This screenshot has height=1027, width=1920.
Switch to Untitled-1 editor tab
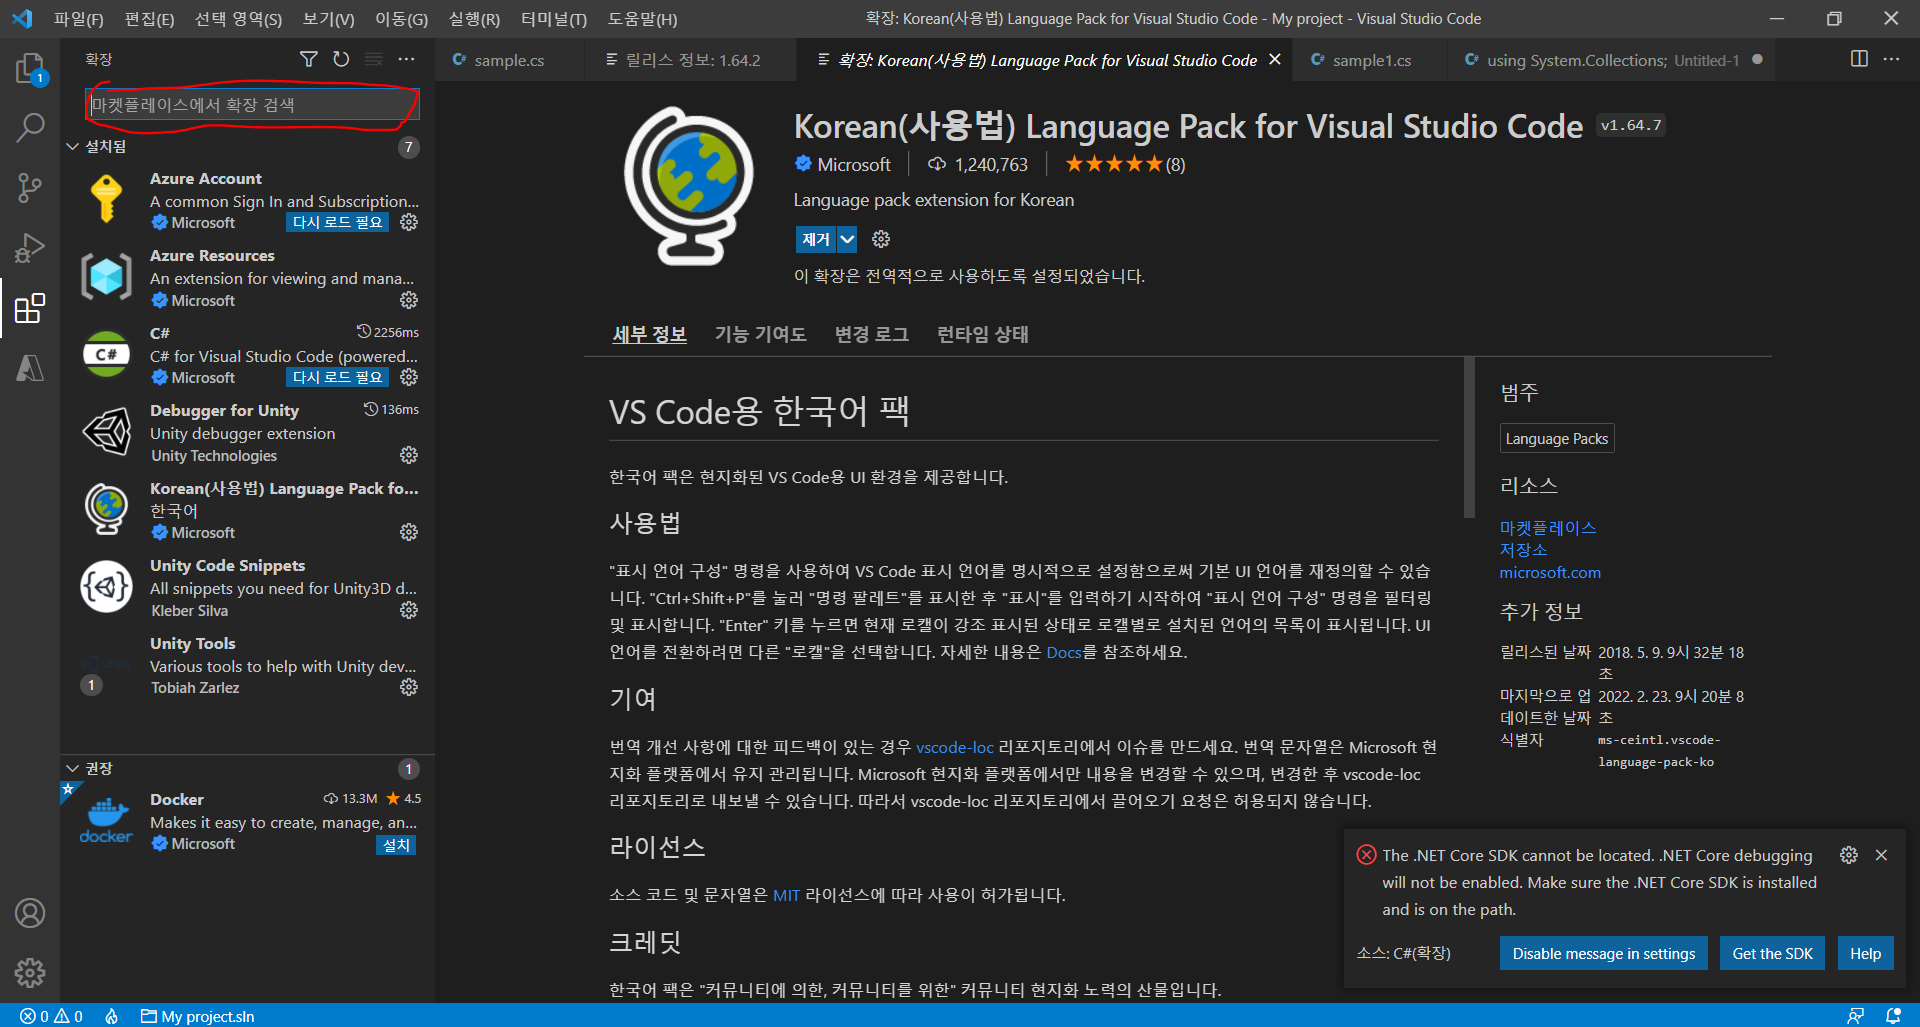[x=1612, y=60]
